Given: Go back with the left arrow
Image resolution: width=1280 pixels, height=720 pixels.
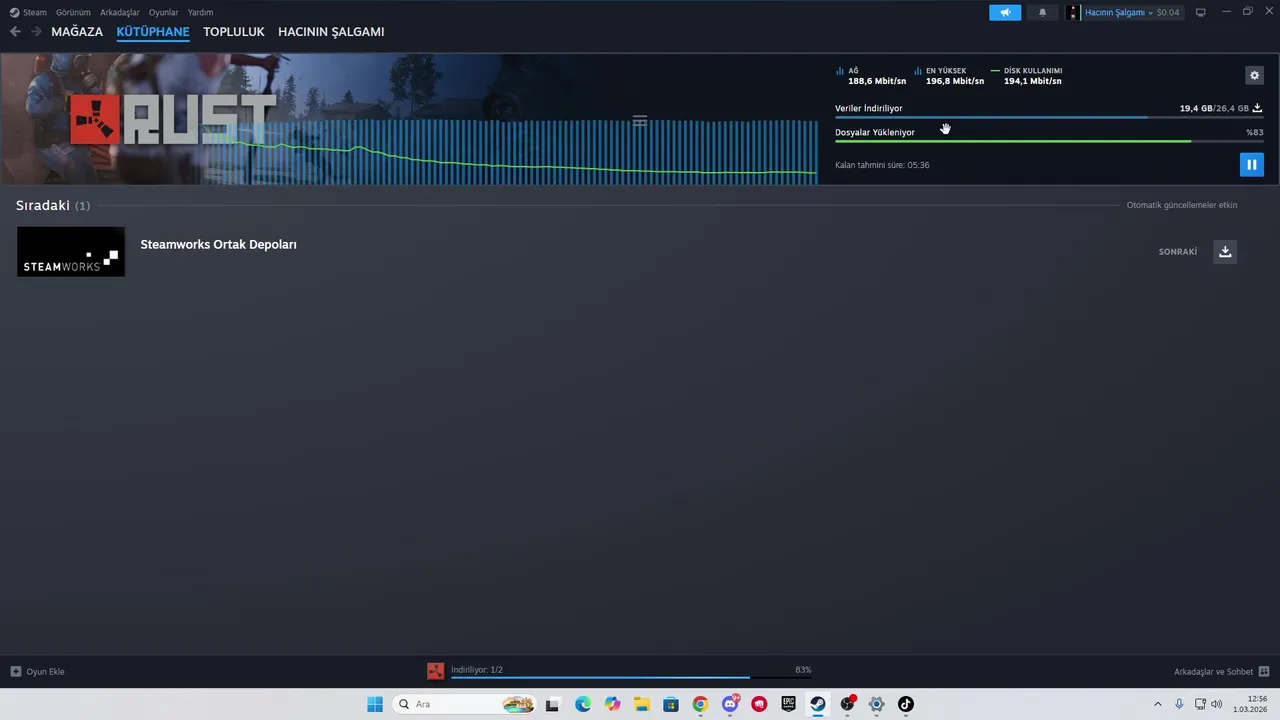Looking at the screenshot, I should coord(15,32).
